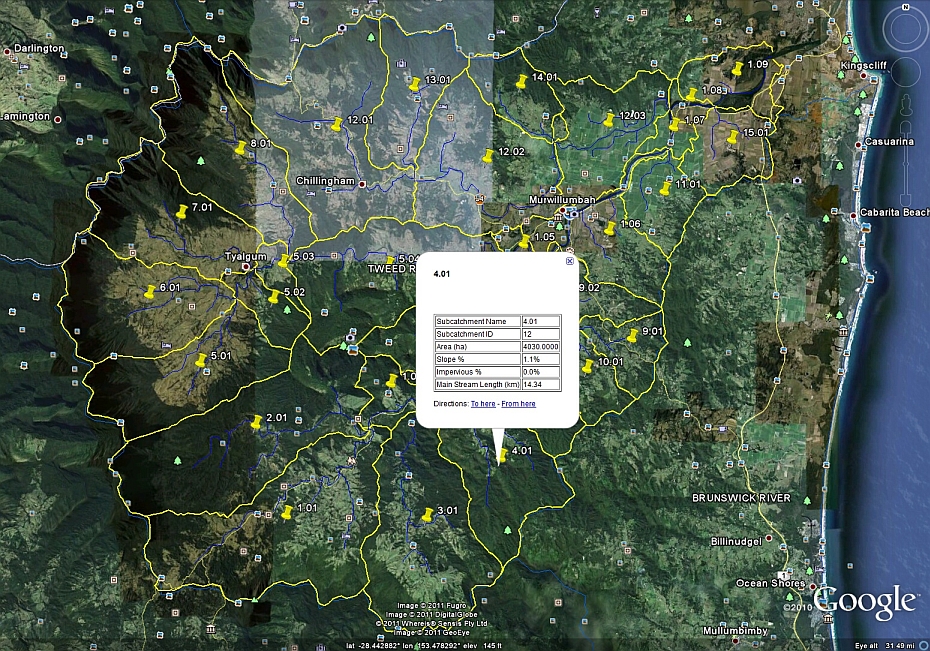The height and width of the screenshot is (651, 930).
Task: Click the 'From here' directions link
Action: (x=518, y=404)
